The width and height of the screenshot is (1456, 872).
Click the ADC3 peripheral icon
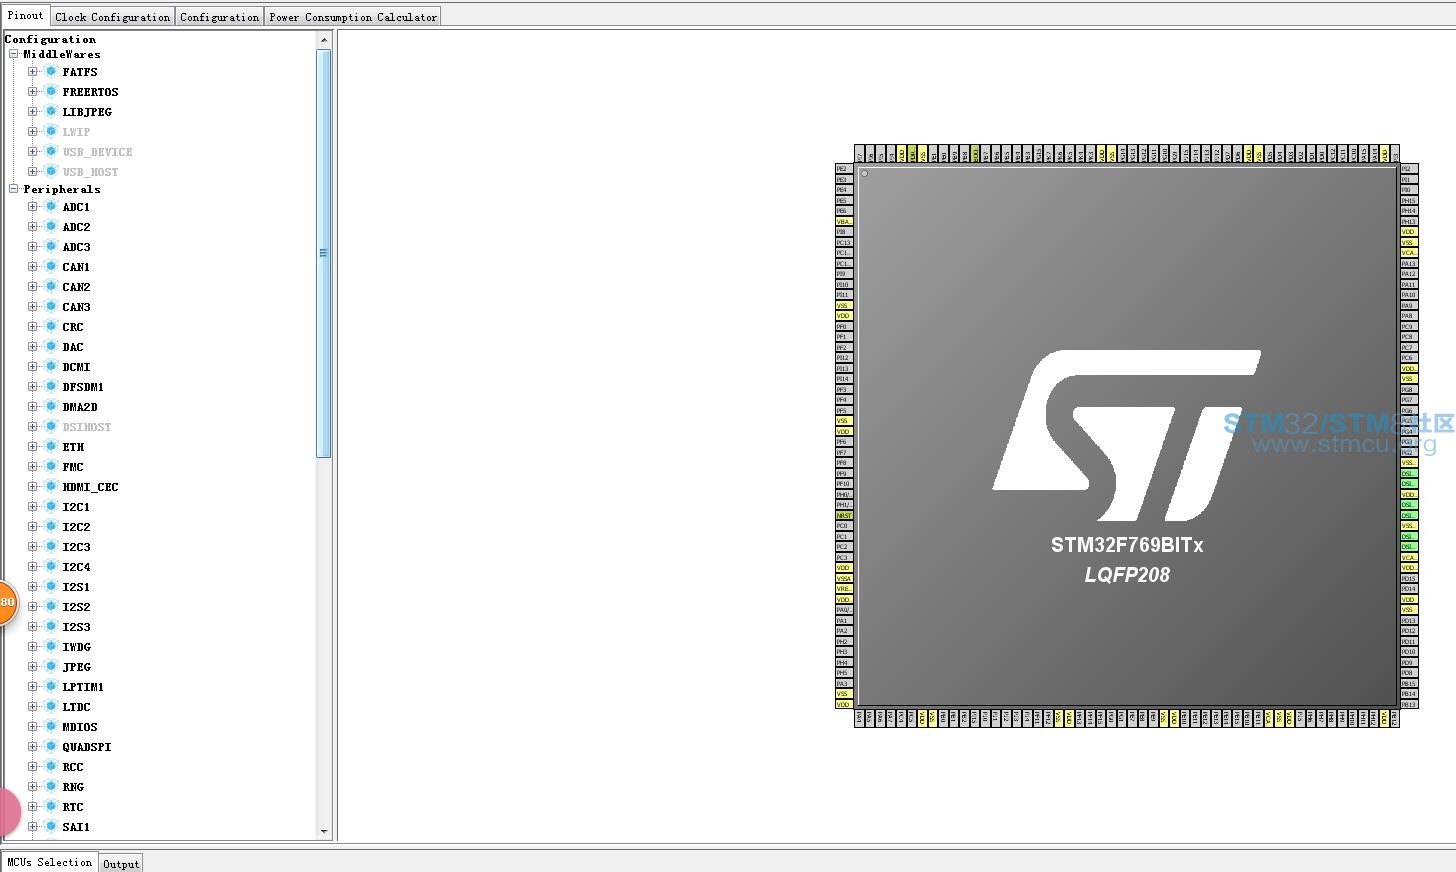tap(51, 247)
